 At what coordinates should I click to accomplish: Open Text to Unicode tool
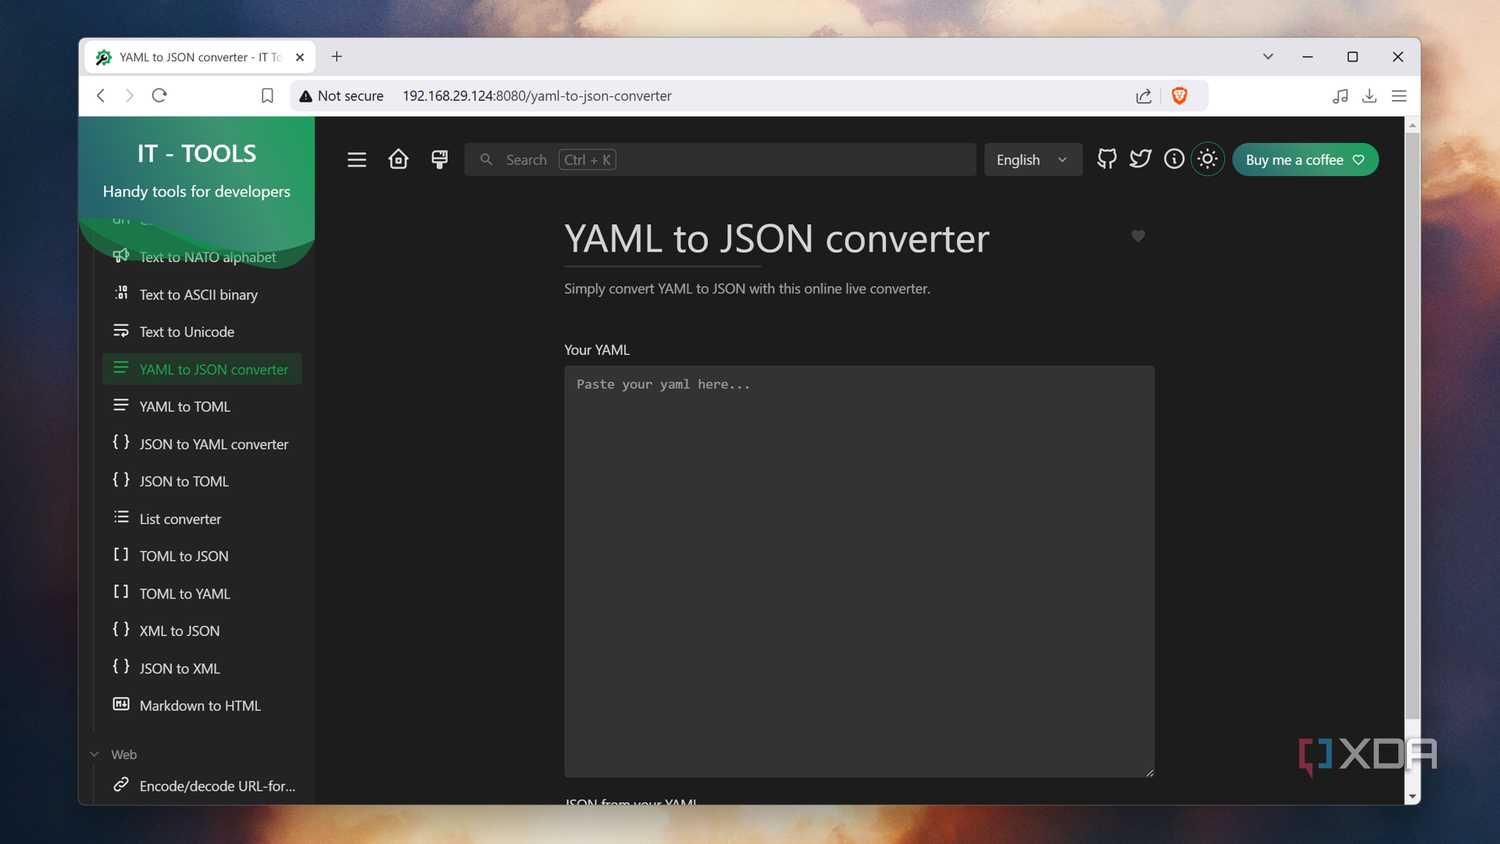coord(202,332)
